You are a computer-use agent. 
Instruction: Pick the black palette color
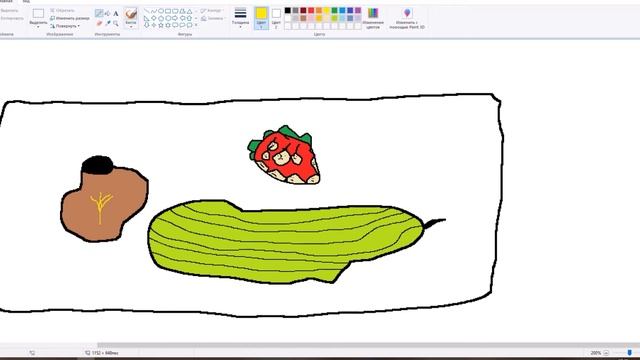coord(288,10)
